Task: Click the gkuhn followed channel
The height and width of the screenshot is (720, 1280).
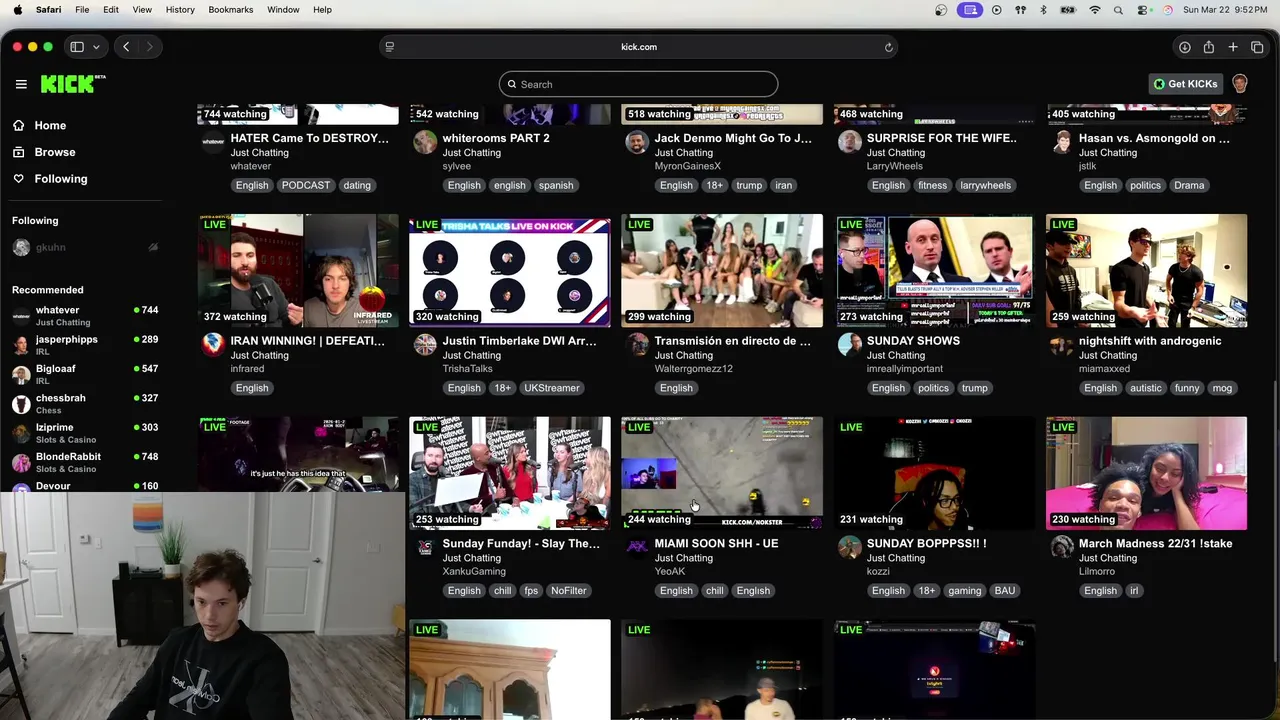Action: click(84, 247)
